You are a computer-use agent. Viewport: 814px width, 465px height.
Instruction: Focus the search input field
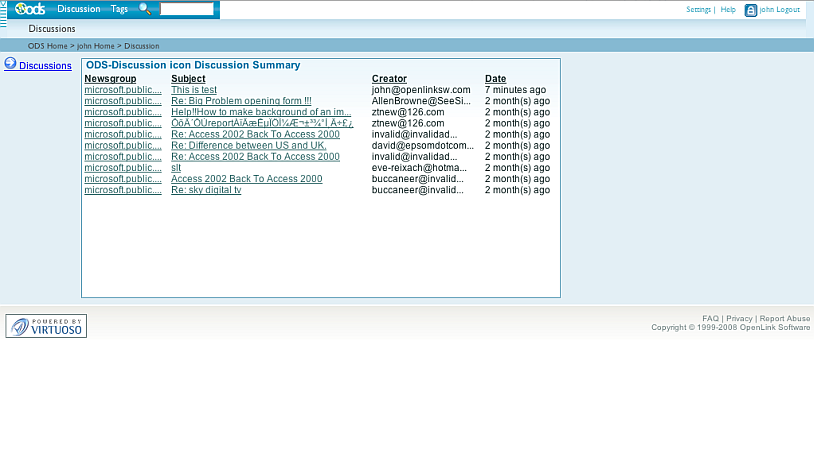tap(187, 9)
